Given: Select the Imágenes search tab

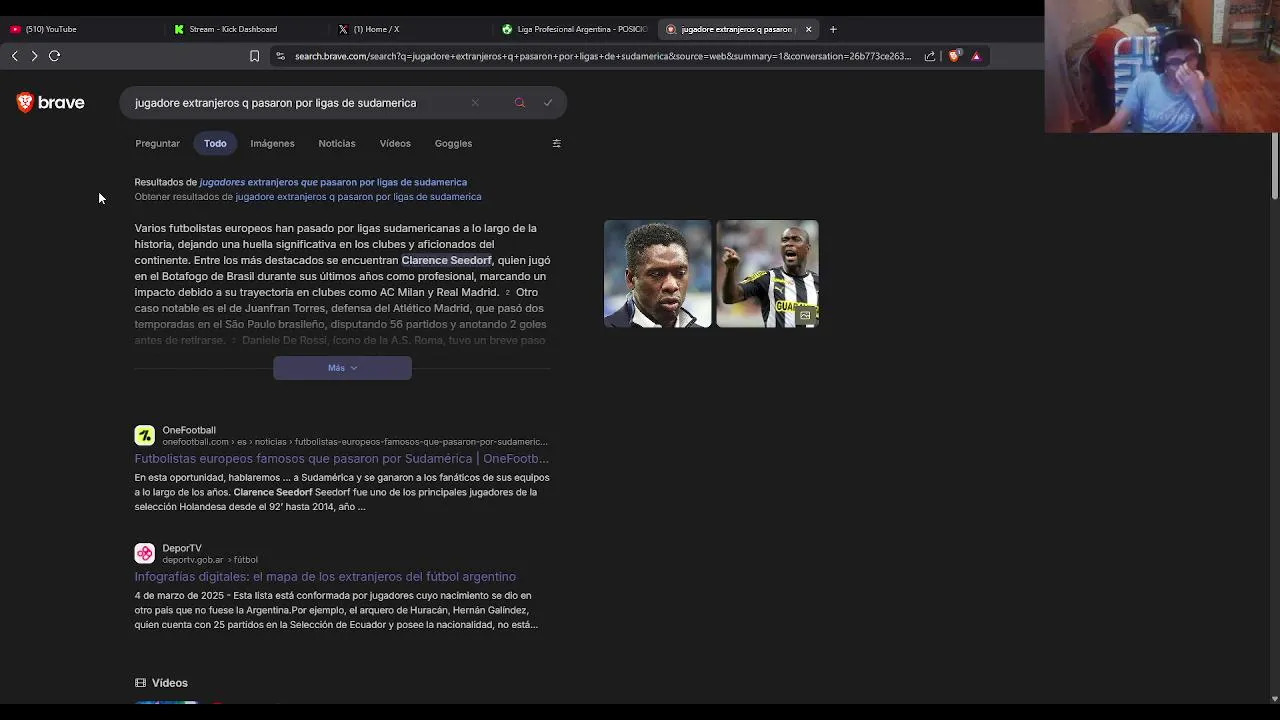Looking at the screenshot, I should 272,143.
